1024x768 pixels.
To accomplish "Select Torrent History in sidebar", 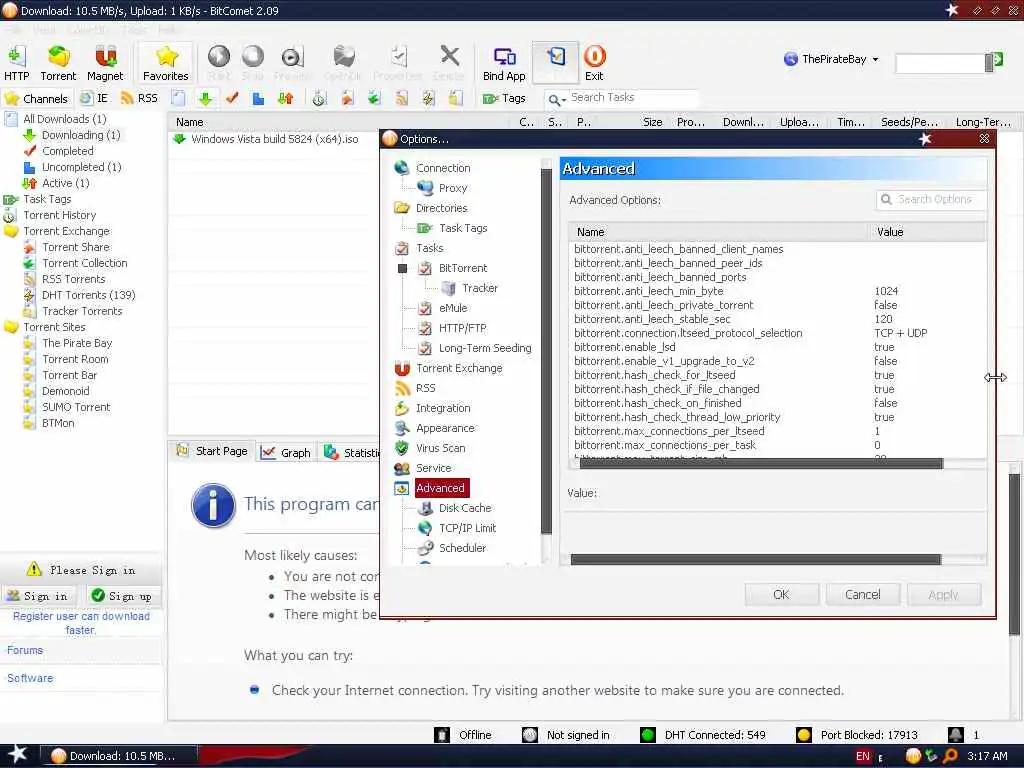I will point(59,215).
